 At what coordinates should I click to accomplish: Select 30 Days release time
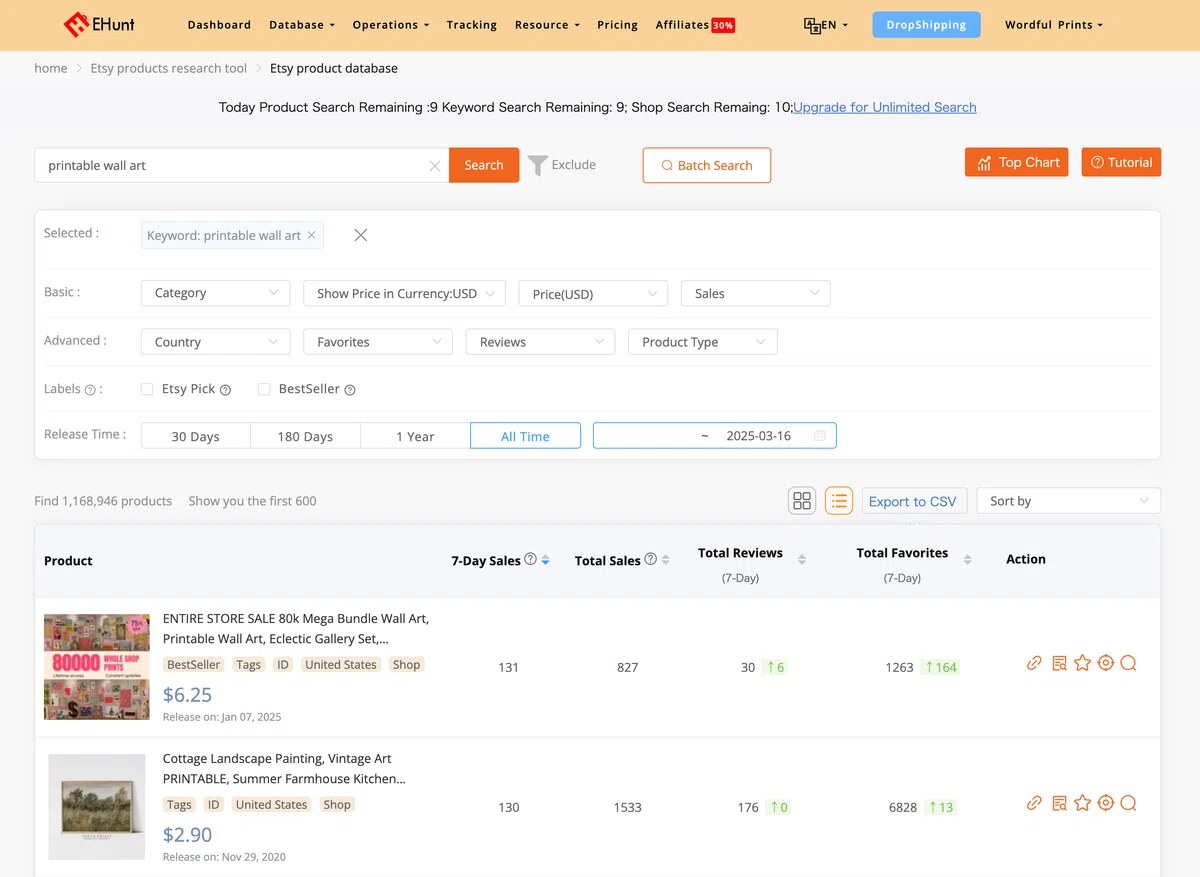coord(195,436)
